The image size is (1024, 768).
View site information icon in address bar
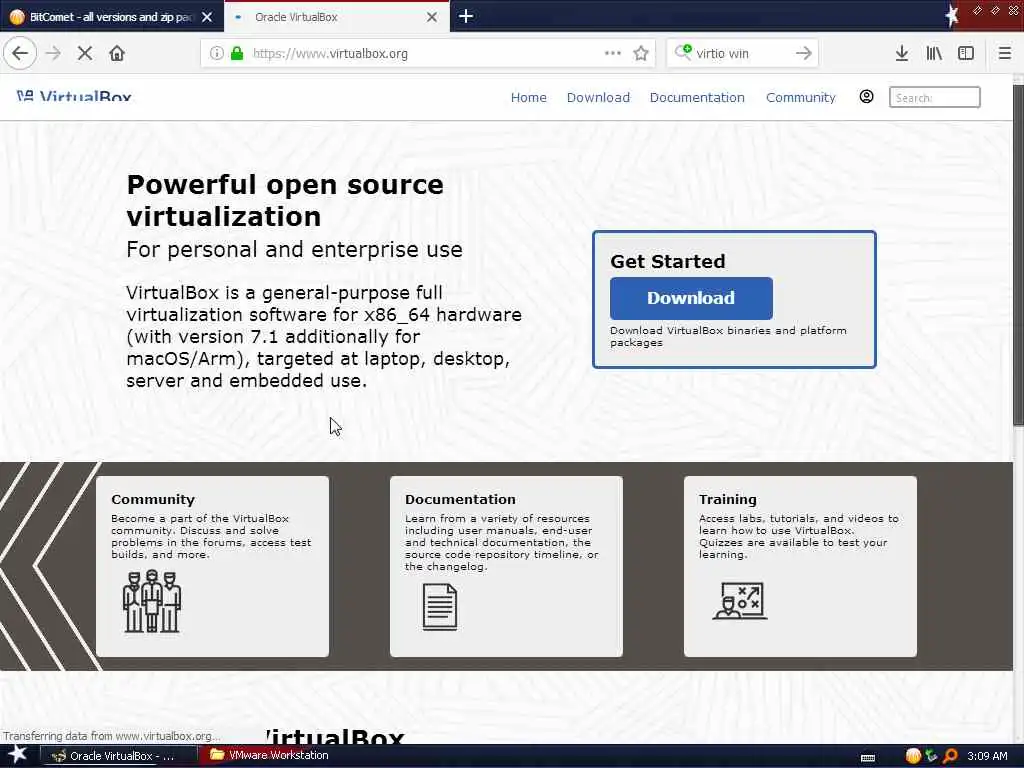[x=217, y=53]
